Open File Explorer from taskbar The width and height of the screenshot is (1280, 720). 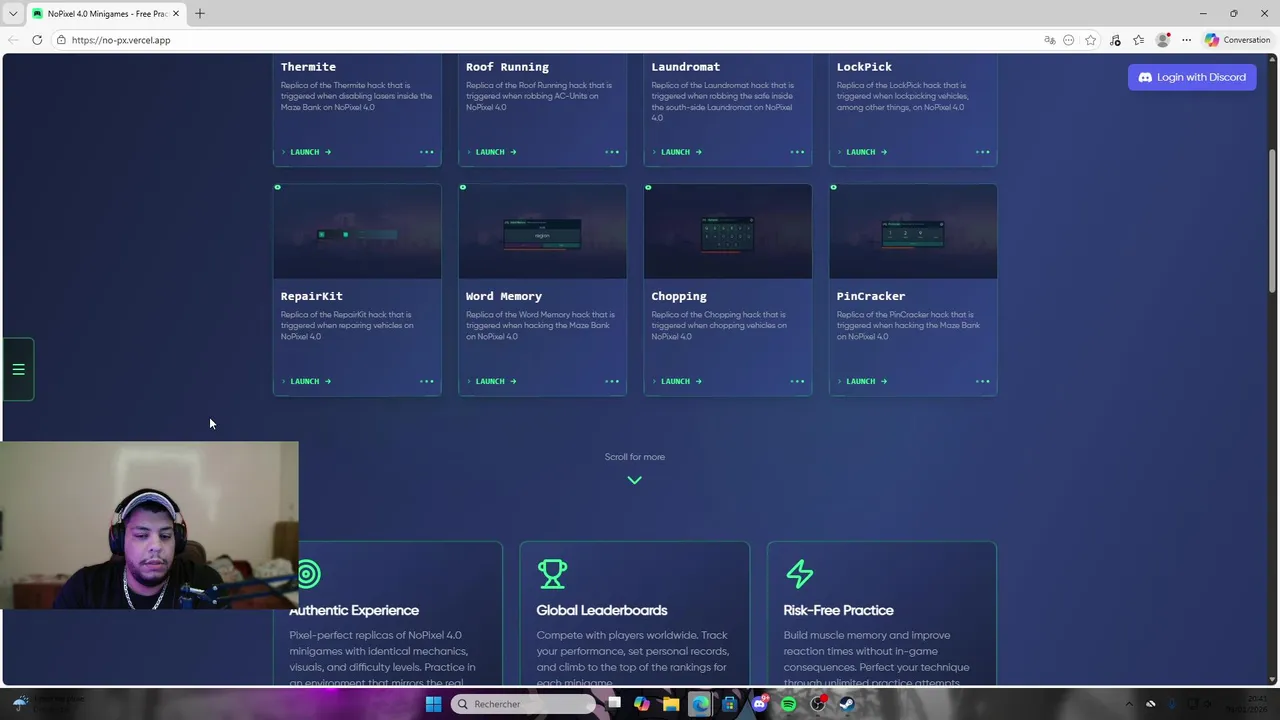(671, 704)
